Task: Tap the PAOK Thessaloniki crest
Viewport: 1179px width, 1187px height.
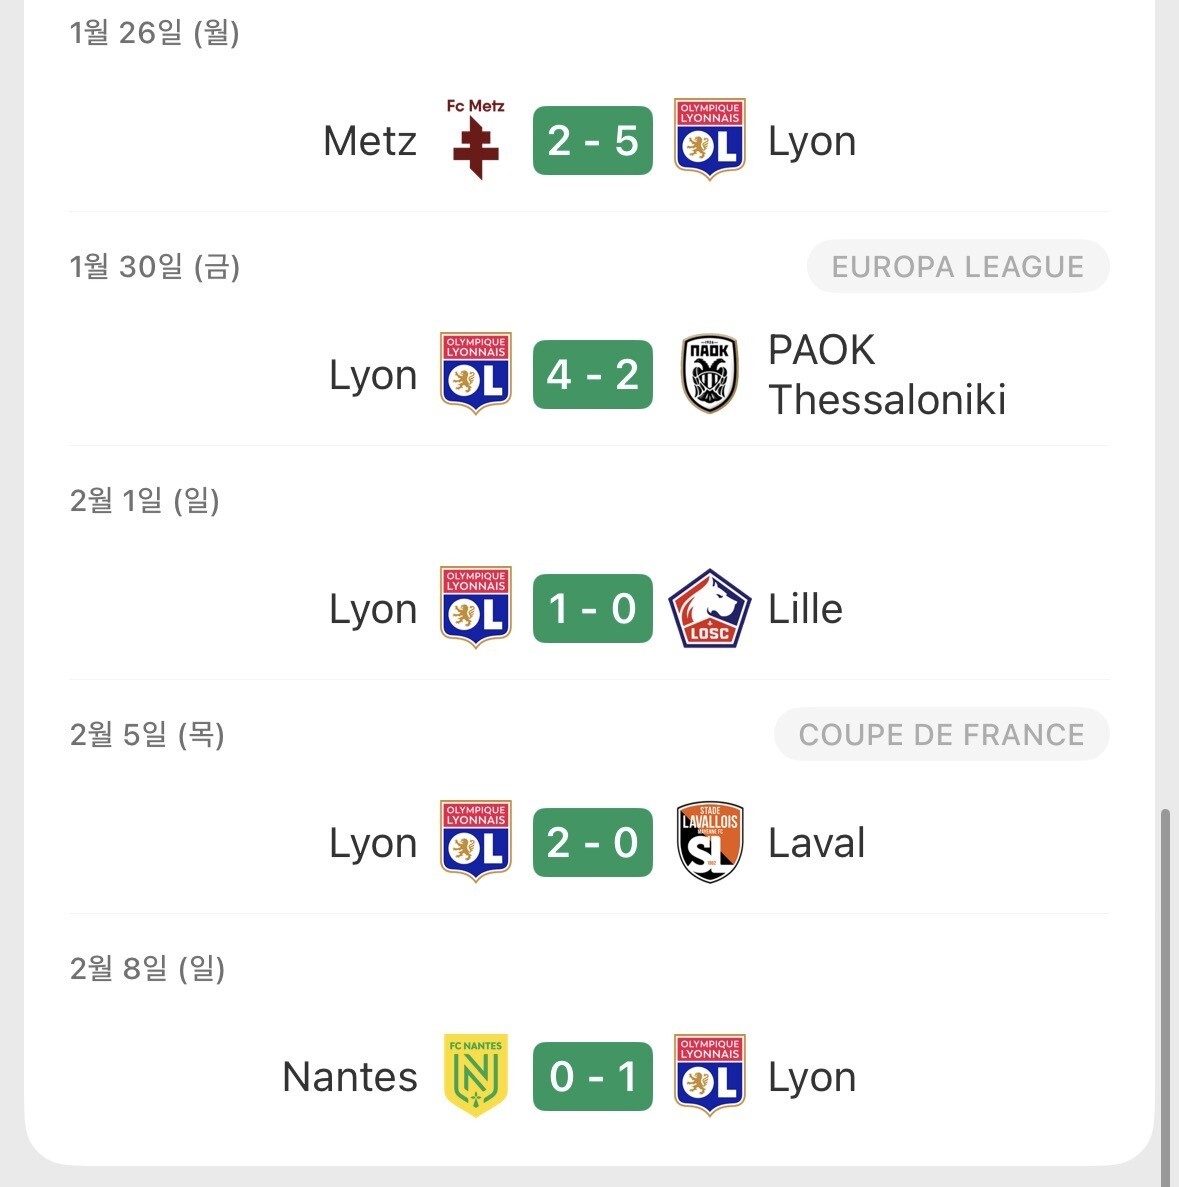Action: coord(709,375)
